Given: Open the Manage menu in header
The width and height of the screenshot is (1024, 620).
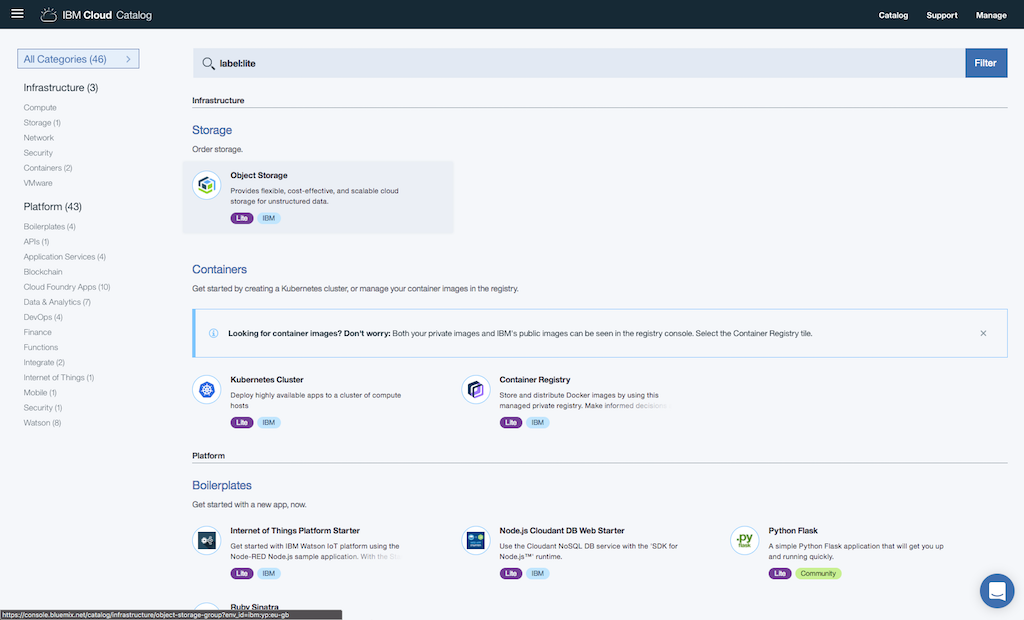Looking at the screenshot, I should (991, 15).
